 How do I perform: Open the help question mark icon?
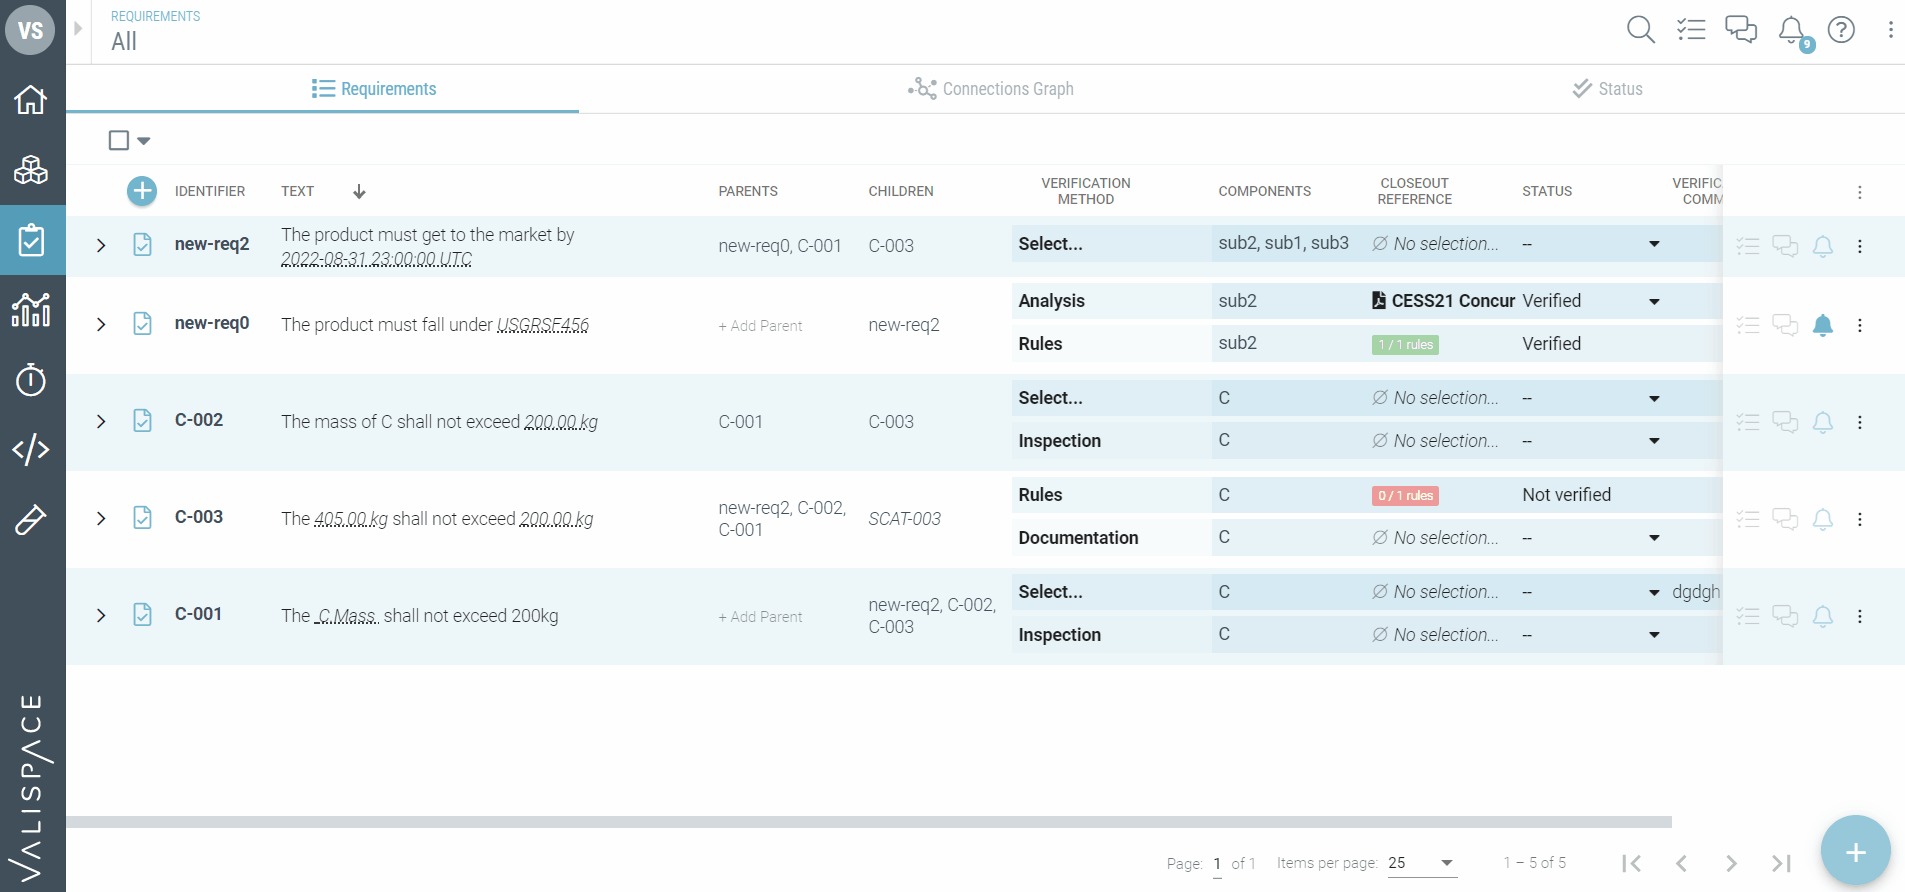1841,30
